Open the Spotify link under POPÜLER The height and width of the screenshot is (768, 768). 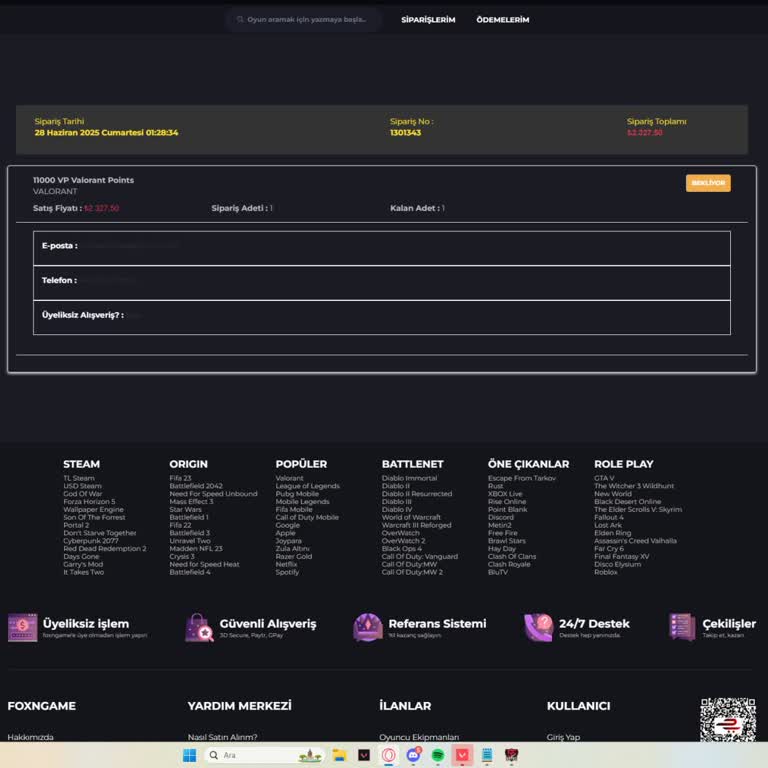[287, 572]
